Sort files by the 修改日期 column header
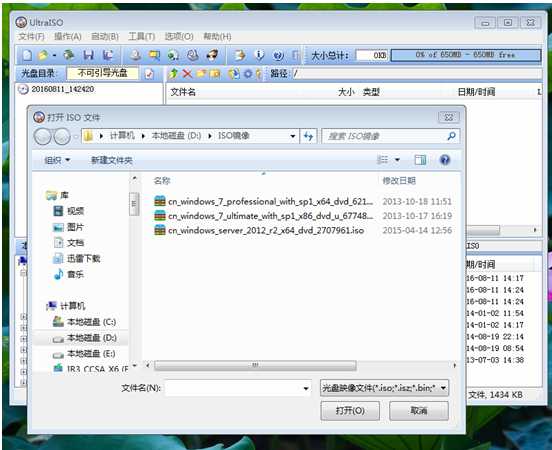552x450 pixels. coord(399,181)
